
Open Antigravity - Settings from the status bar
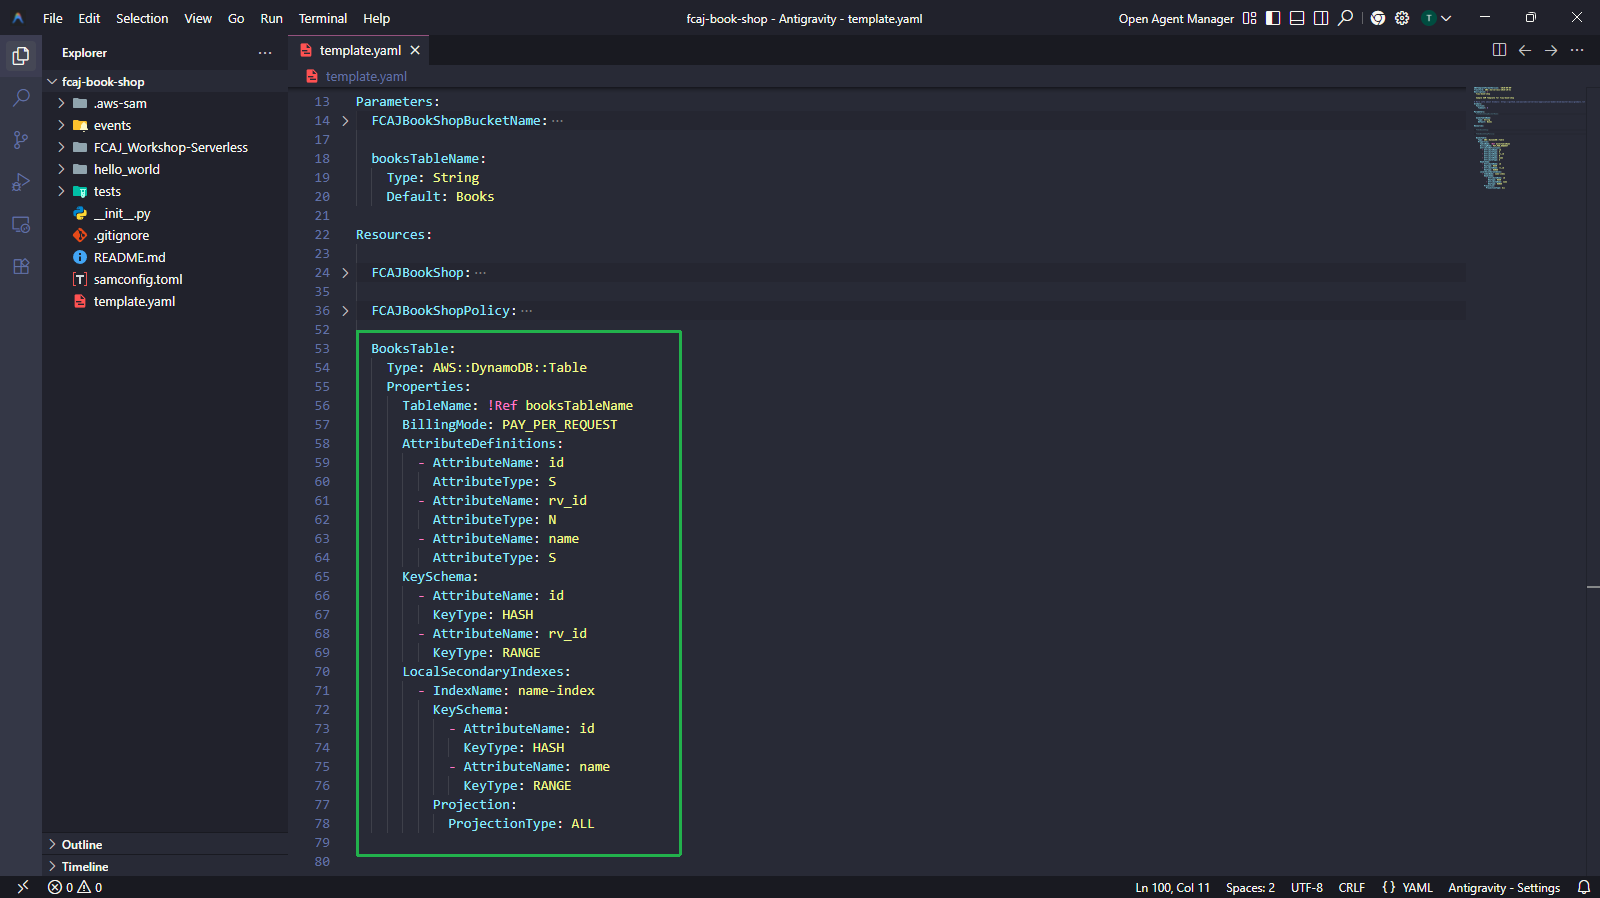click(x=1504, y=887)
